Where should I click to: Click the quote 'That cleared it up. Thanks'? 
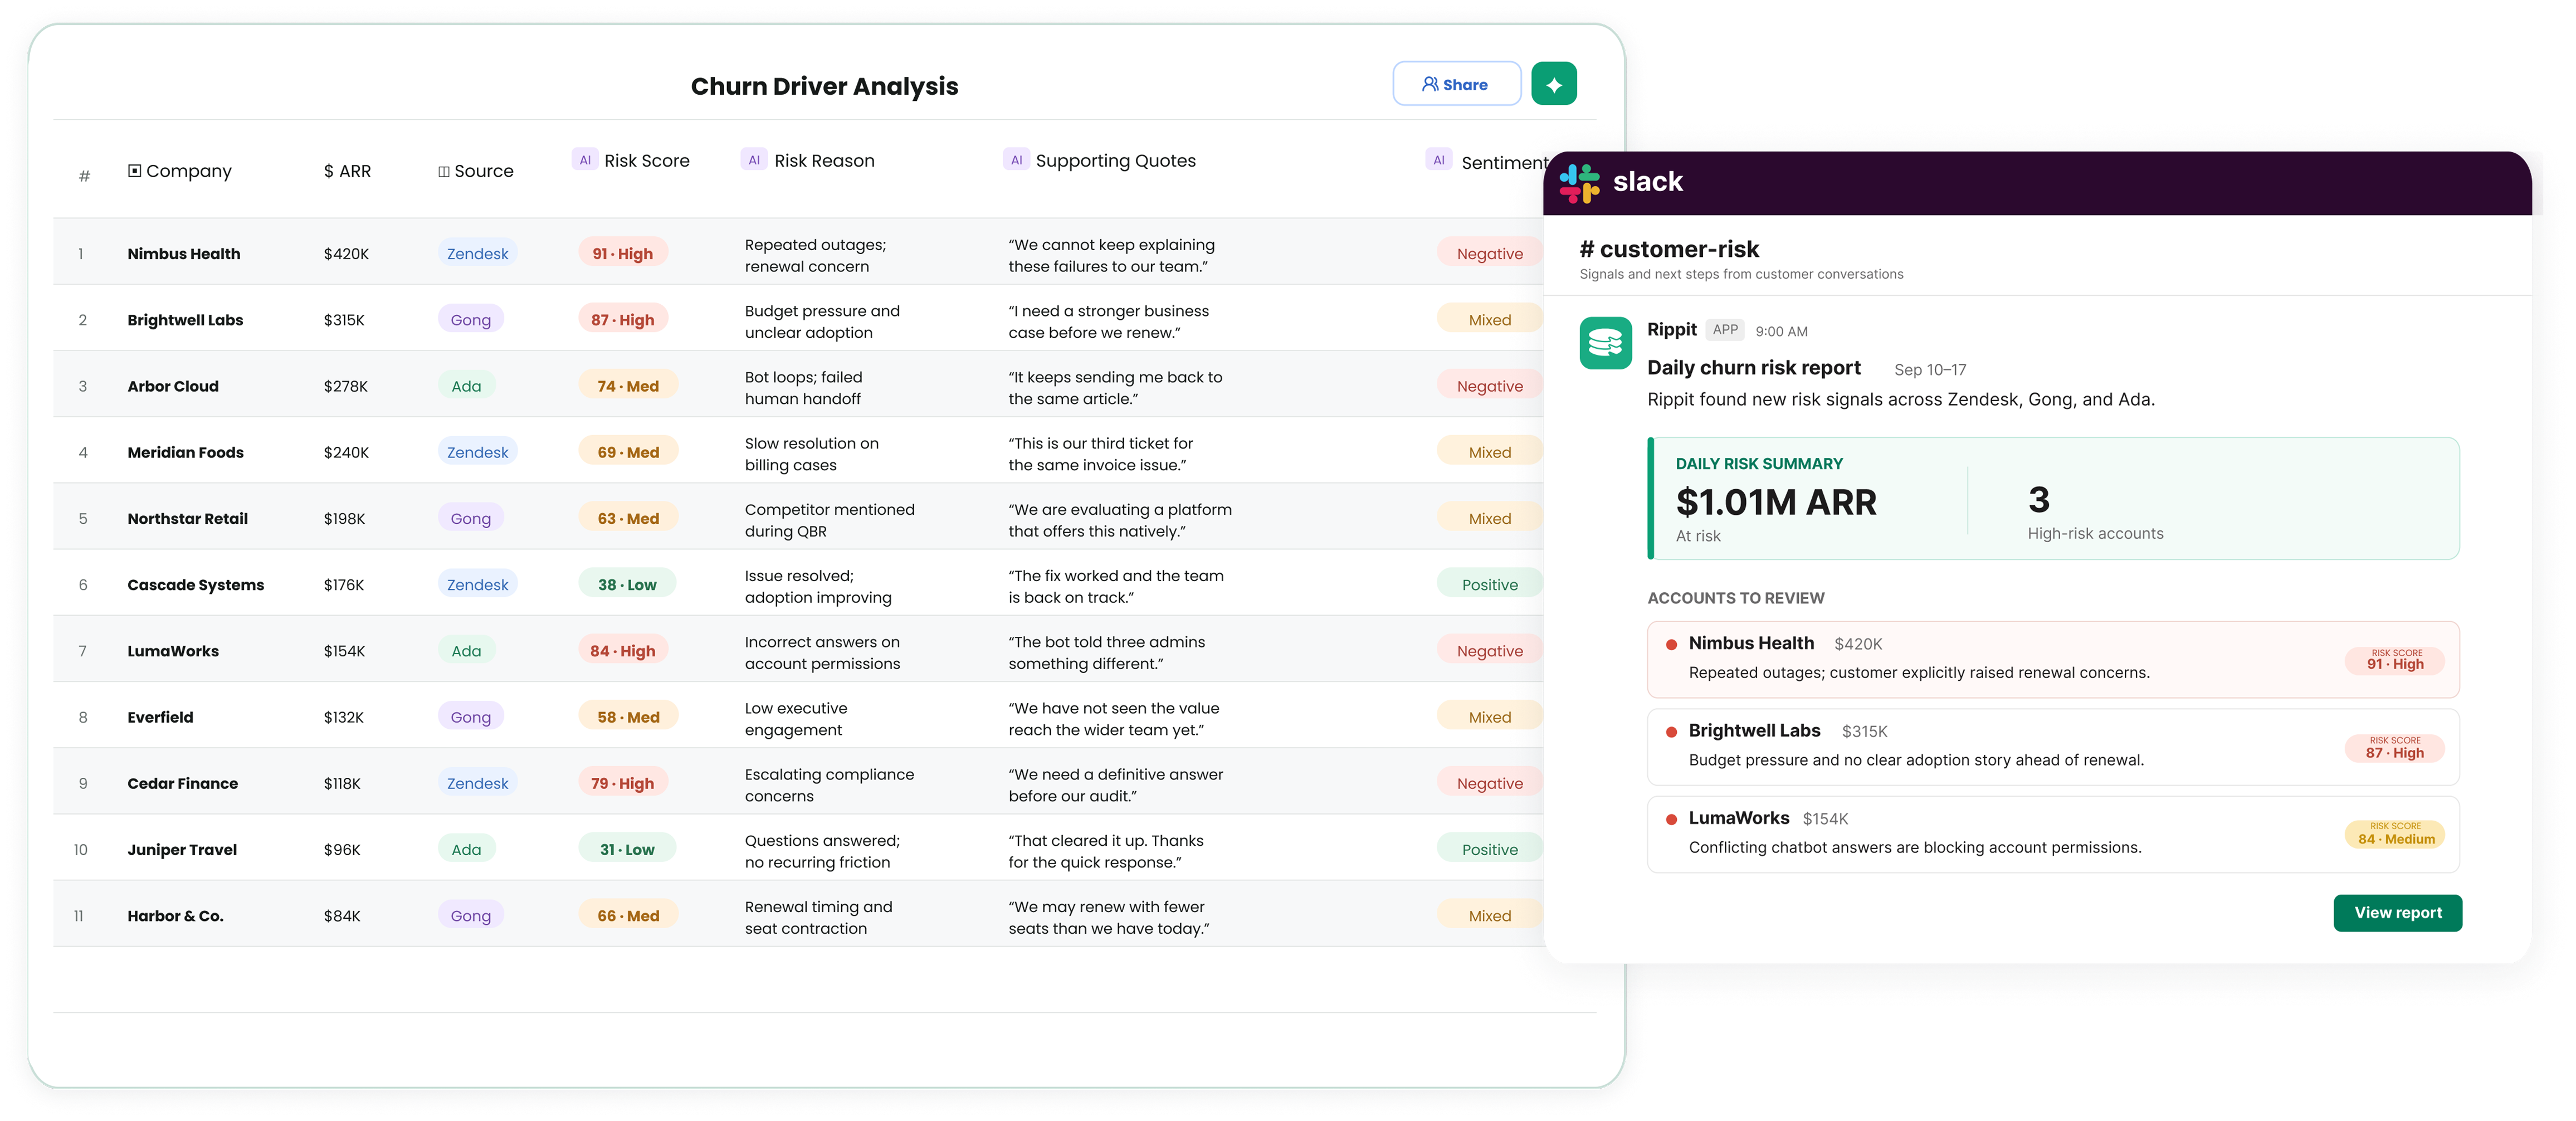[1105, 841]
